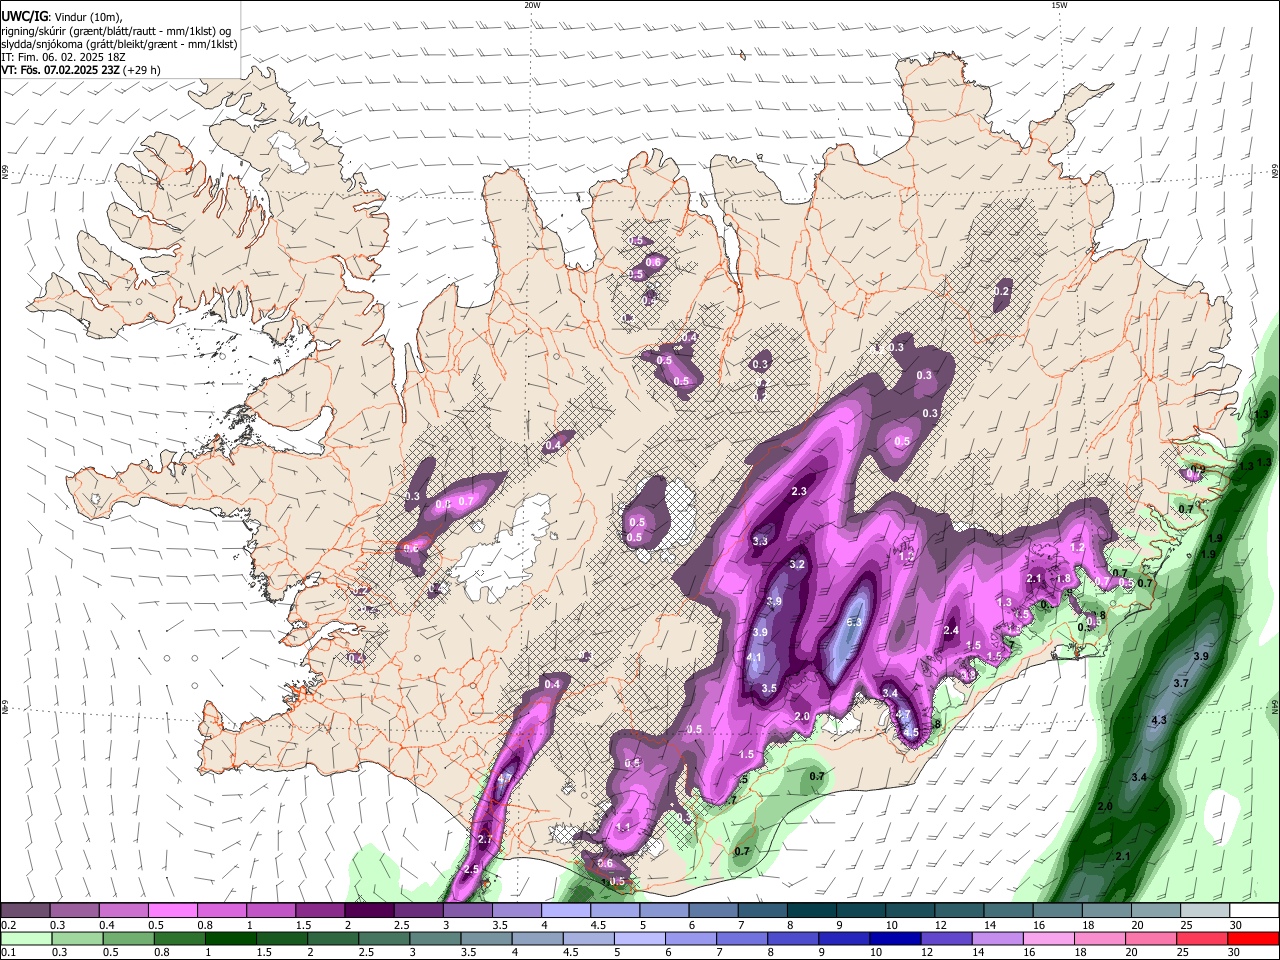Select the palest green 0.1–0.3 rain legend swatch
This screenshot has width=1280, height=960.
coord(26,939)
